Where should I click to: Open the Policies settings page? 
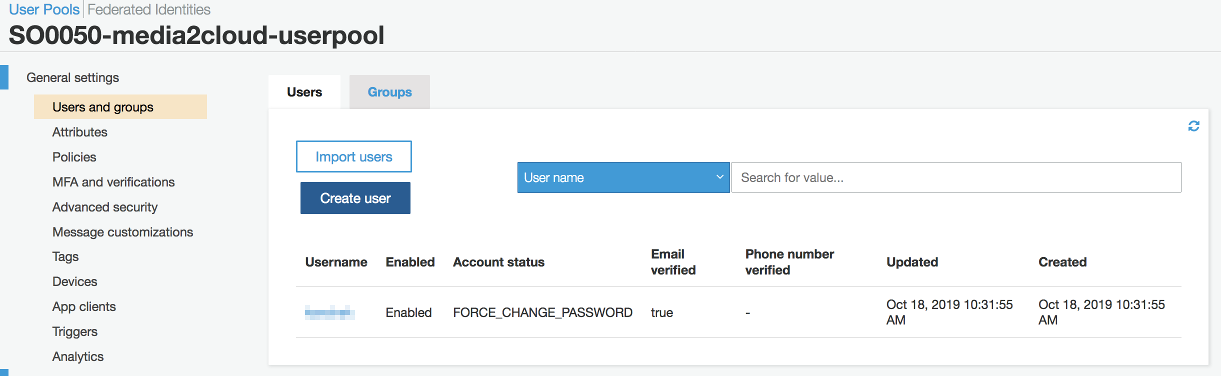(74, 157)
